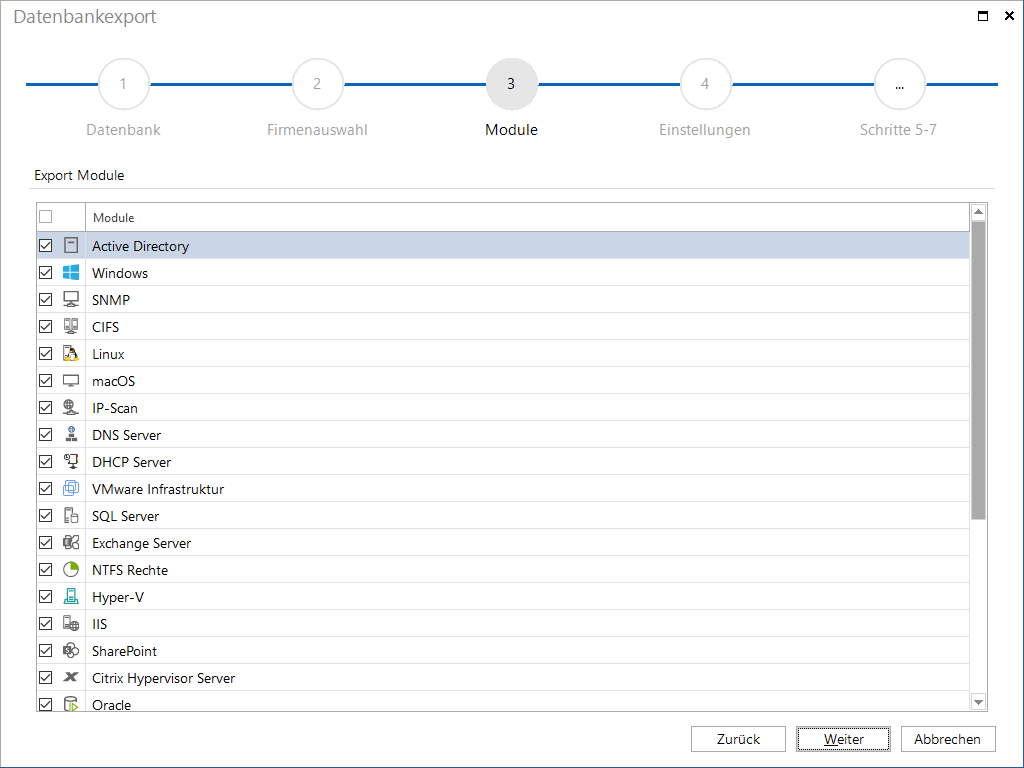This screenshot has height=768, width=1024.
Task: Go to step 1 Datenbank
Action: tap(123, 84)
